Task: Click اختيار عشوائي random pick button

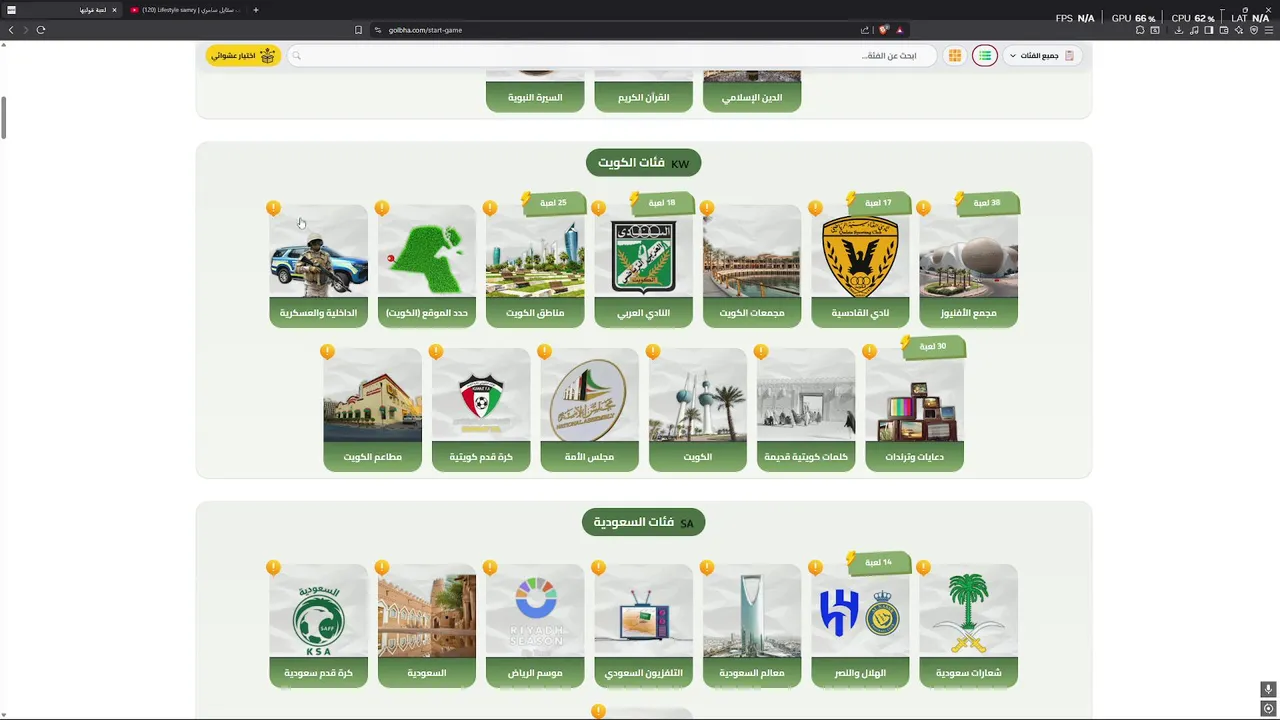Action: point(242,56)
